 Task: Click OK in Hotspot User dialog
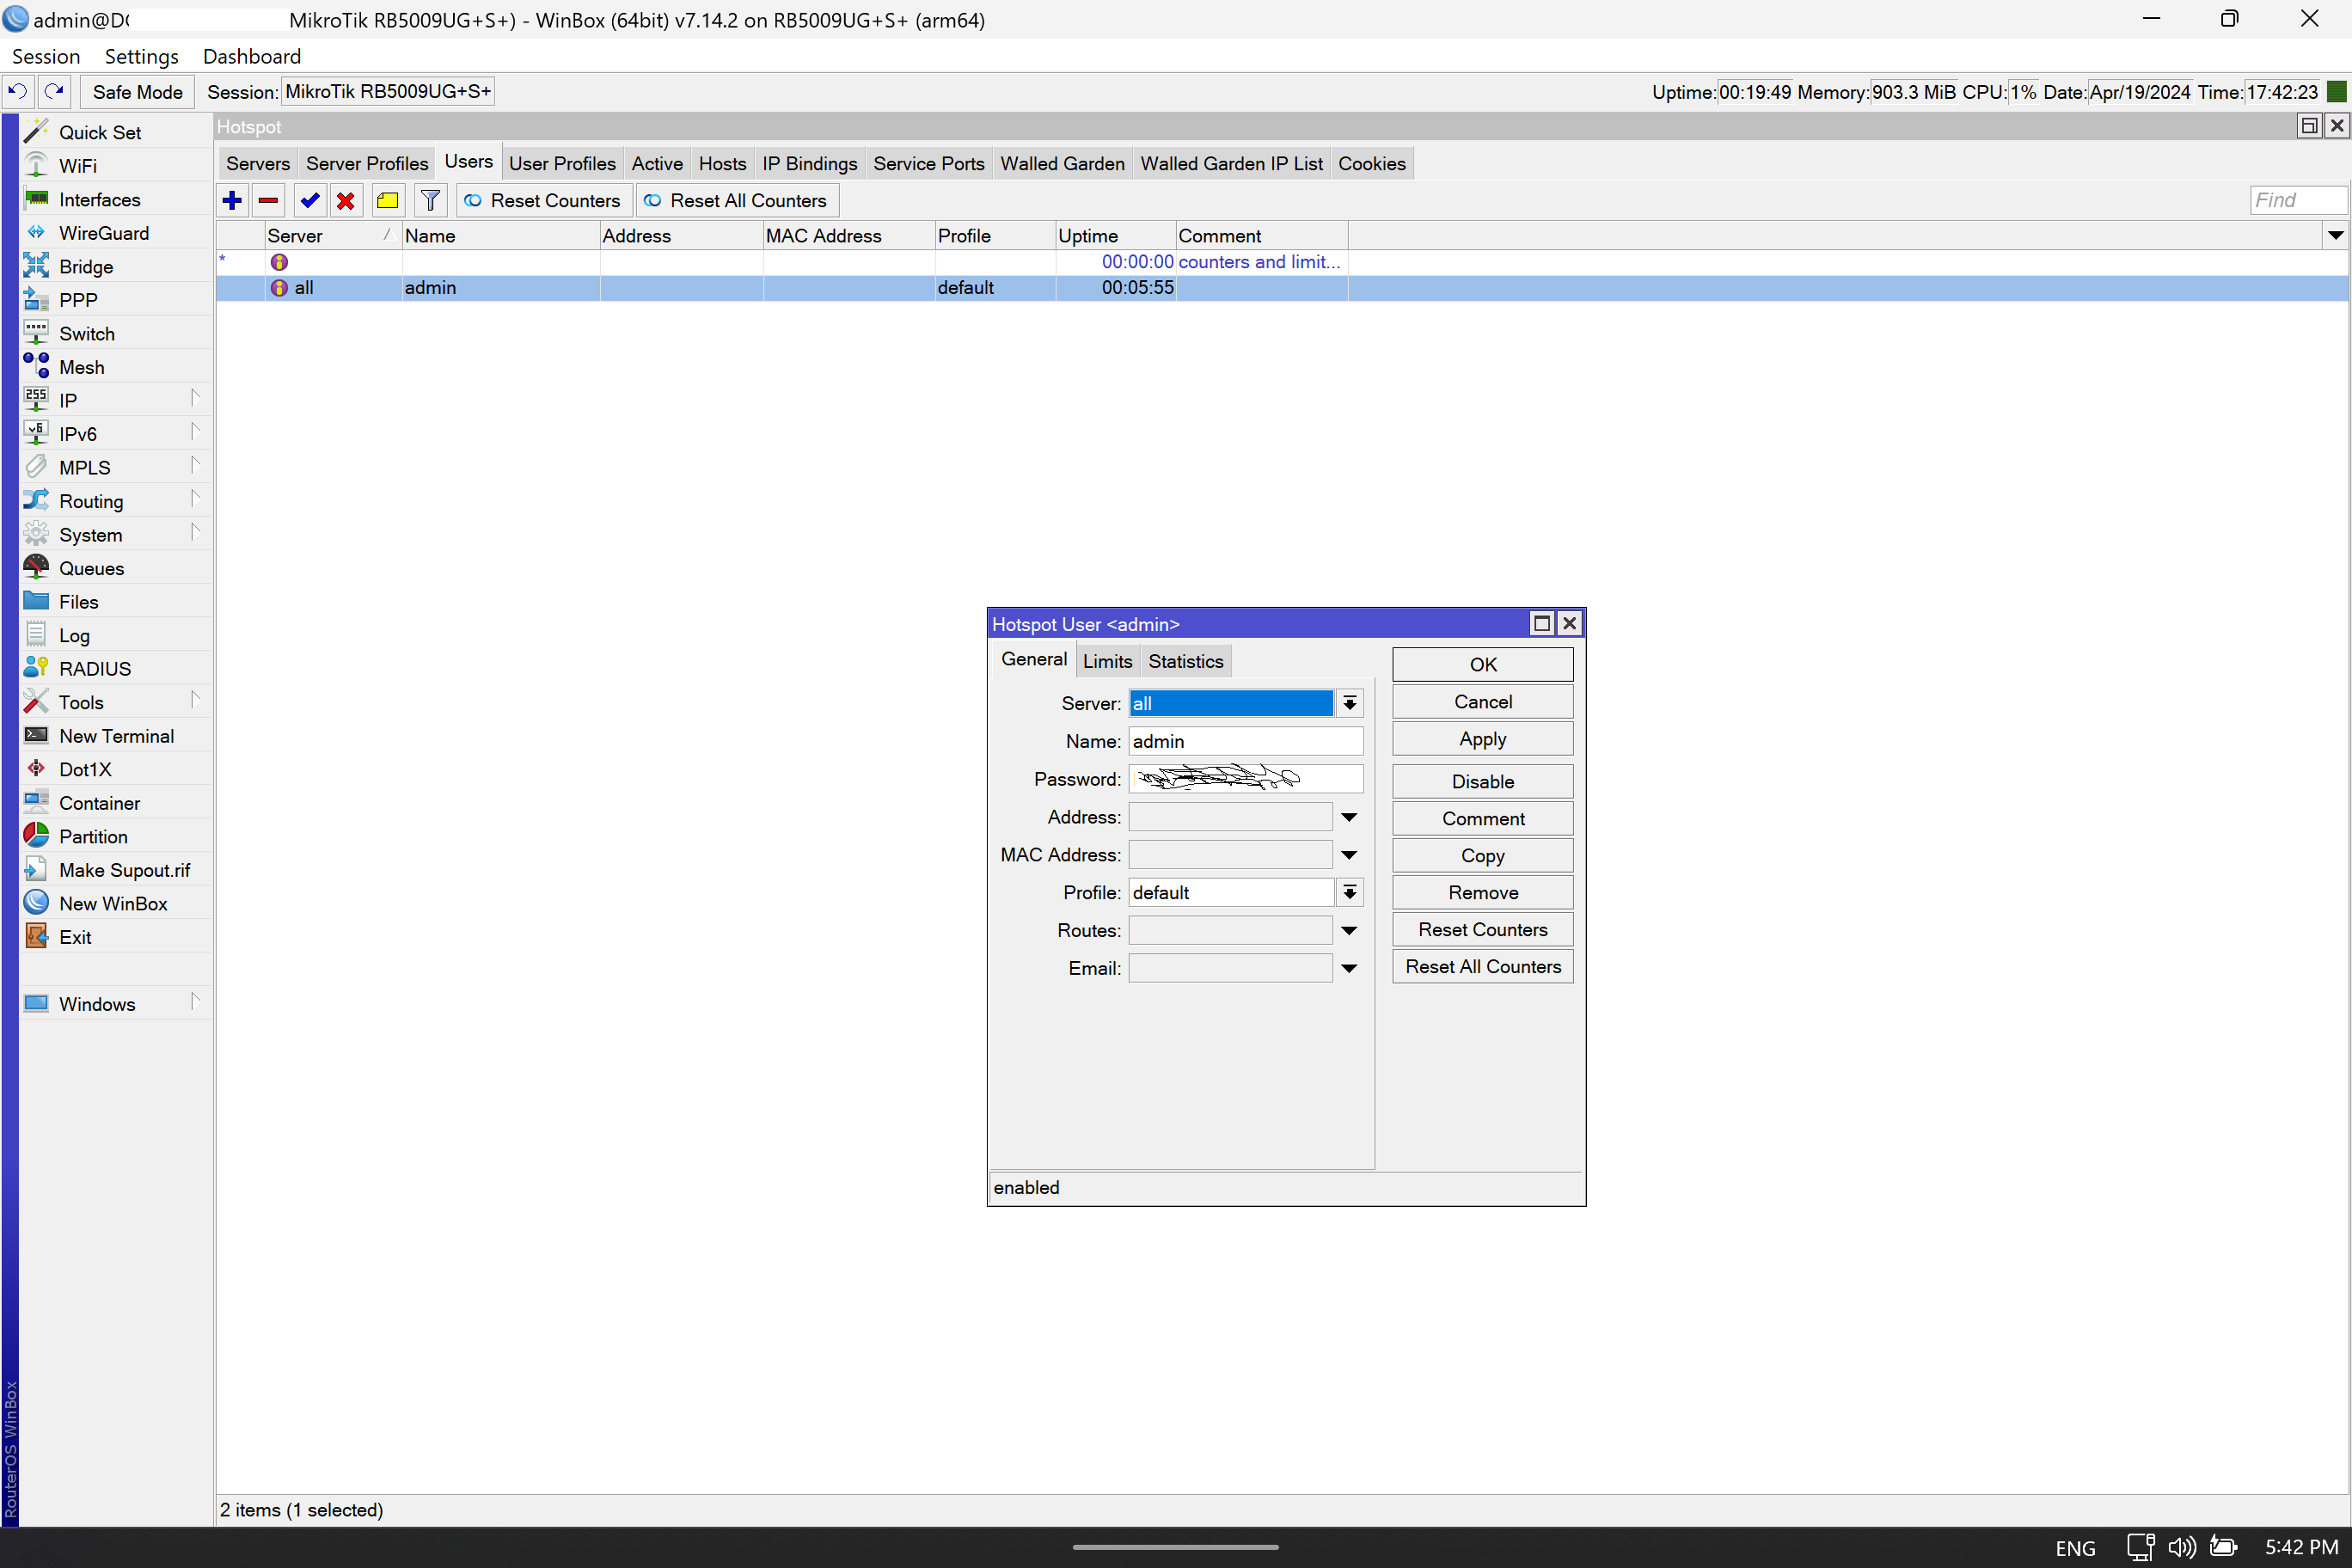[1482, 665]
